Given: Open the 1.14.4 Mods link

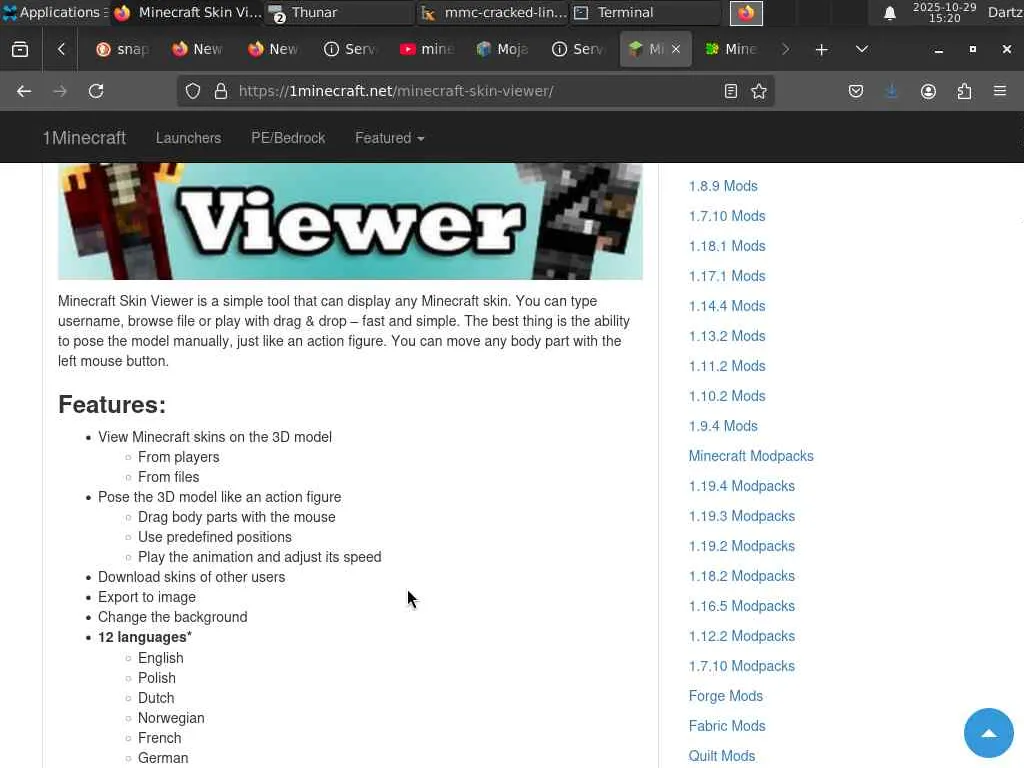Looking at the screenshot, I should (727, 306).
